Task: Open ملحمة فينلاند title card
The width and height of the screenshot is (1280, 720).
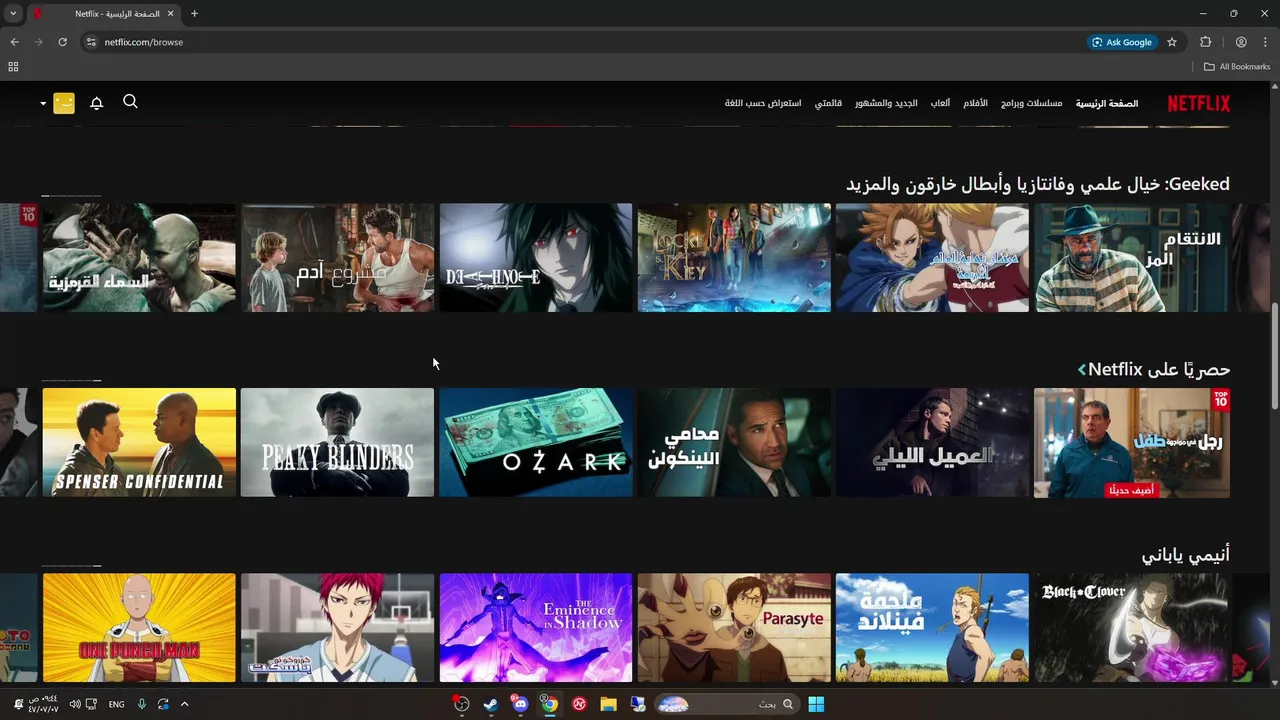Action: tap(932, 628)
